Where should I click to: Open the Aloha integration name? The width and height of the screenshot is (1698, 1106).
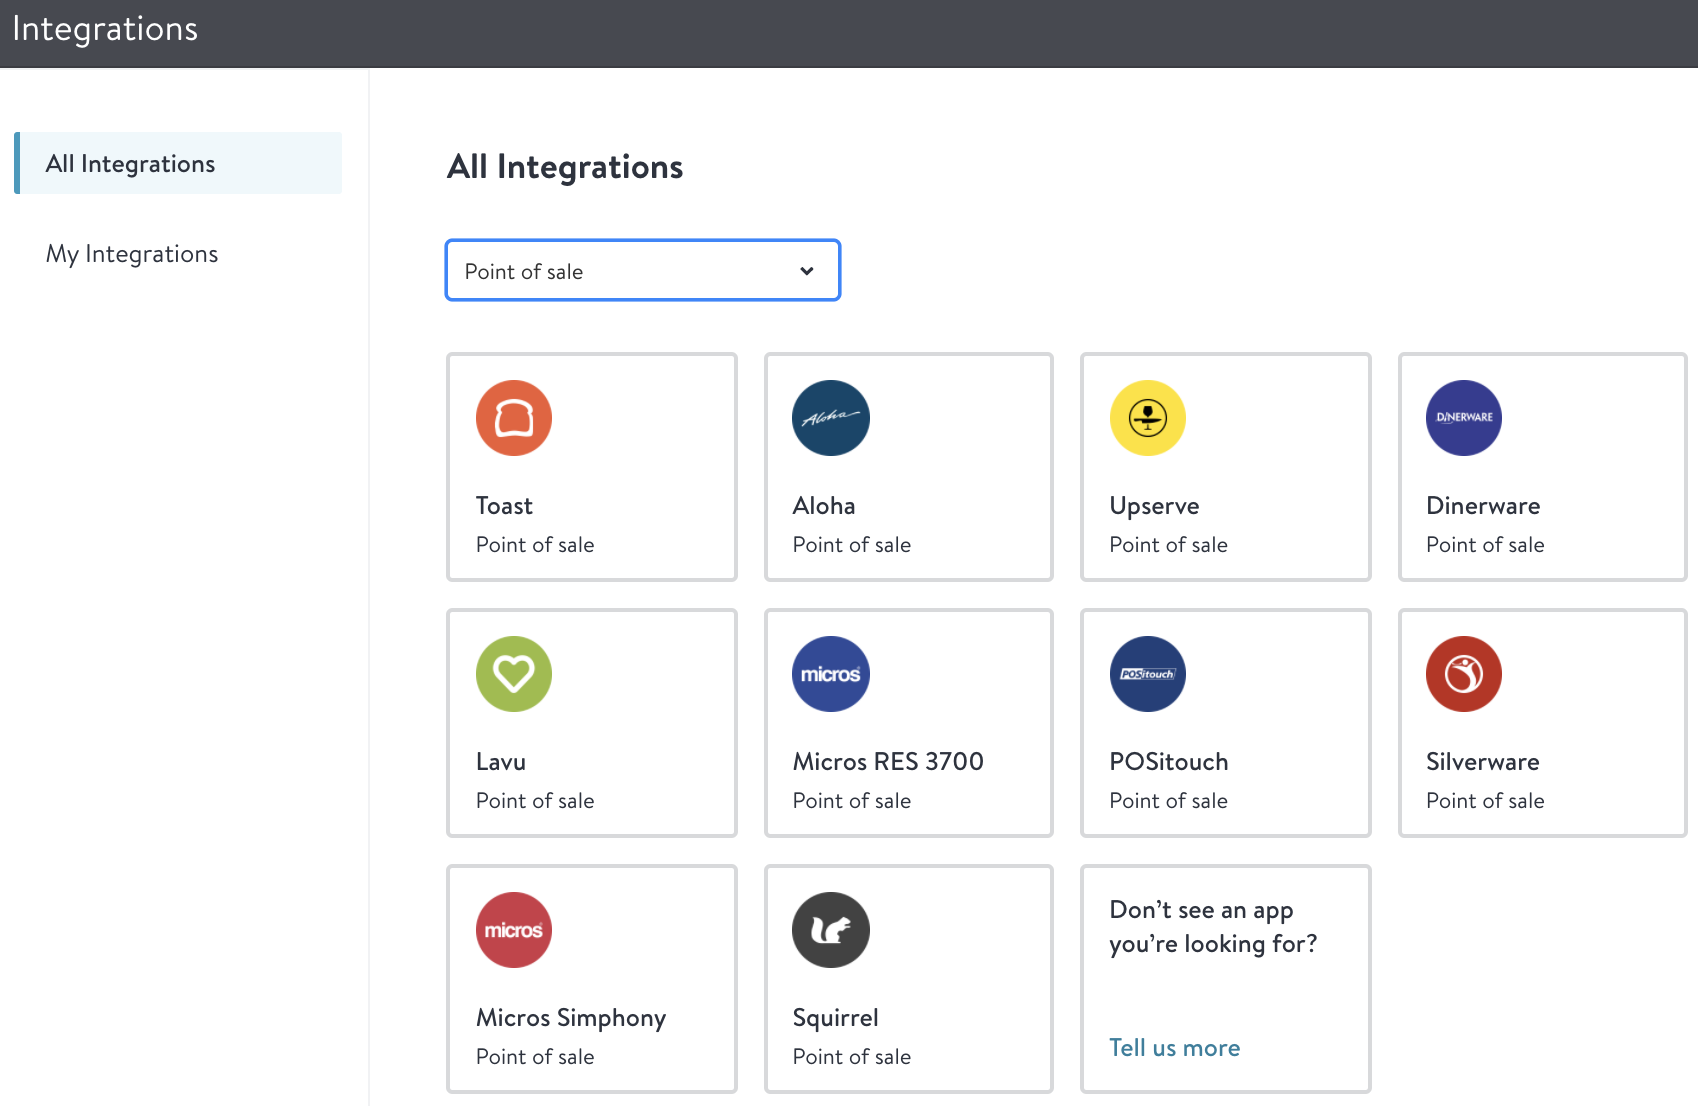824,506
